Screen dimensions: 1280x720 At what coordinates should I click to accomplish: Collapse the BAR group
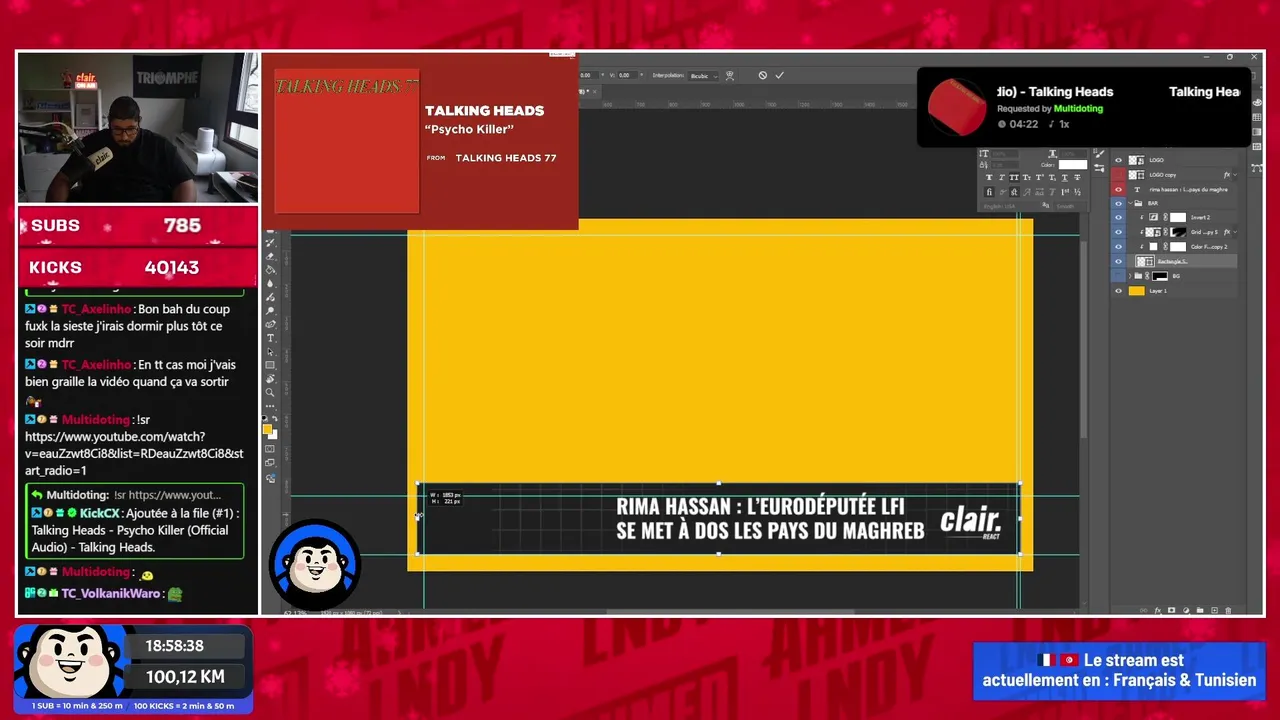[1130, 203]
